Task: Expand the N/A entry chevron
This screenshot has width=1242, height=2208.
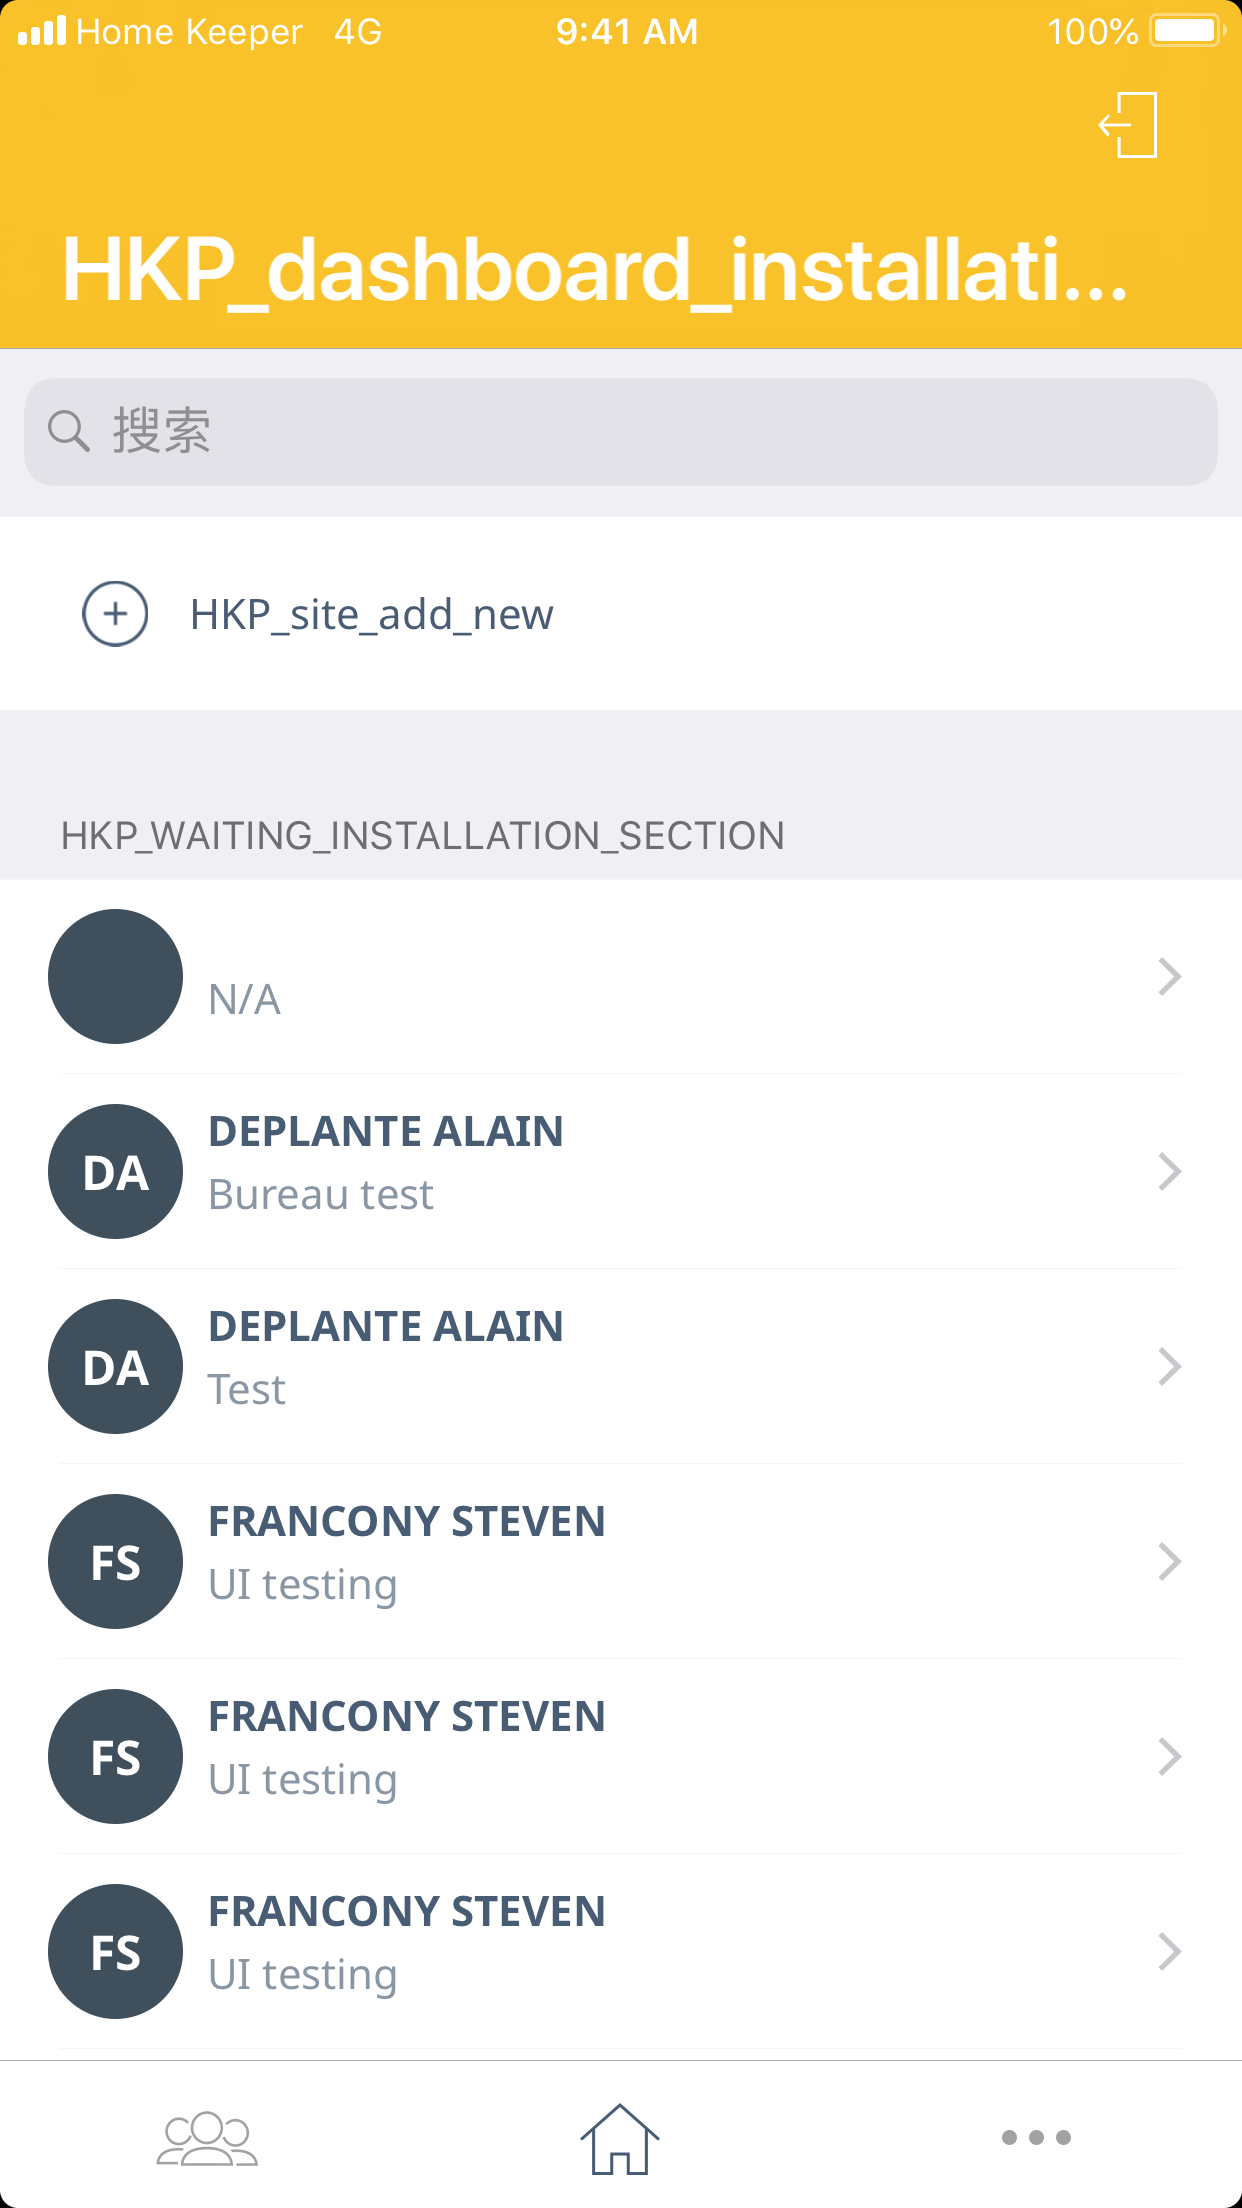Action: (1169, 976)
